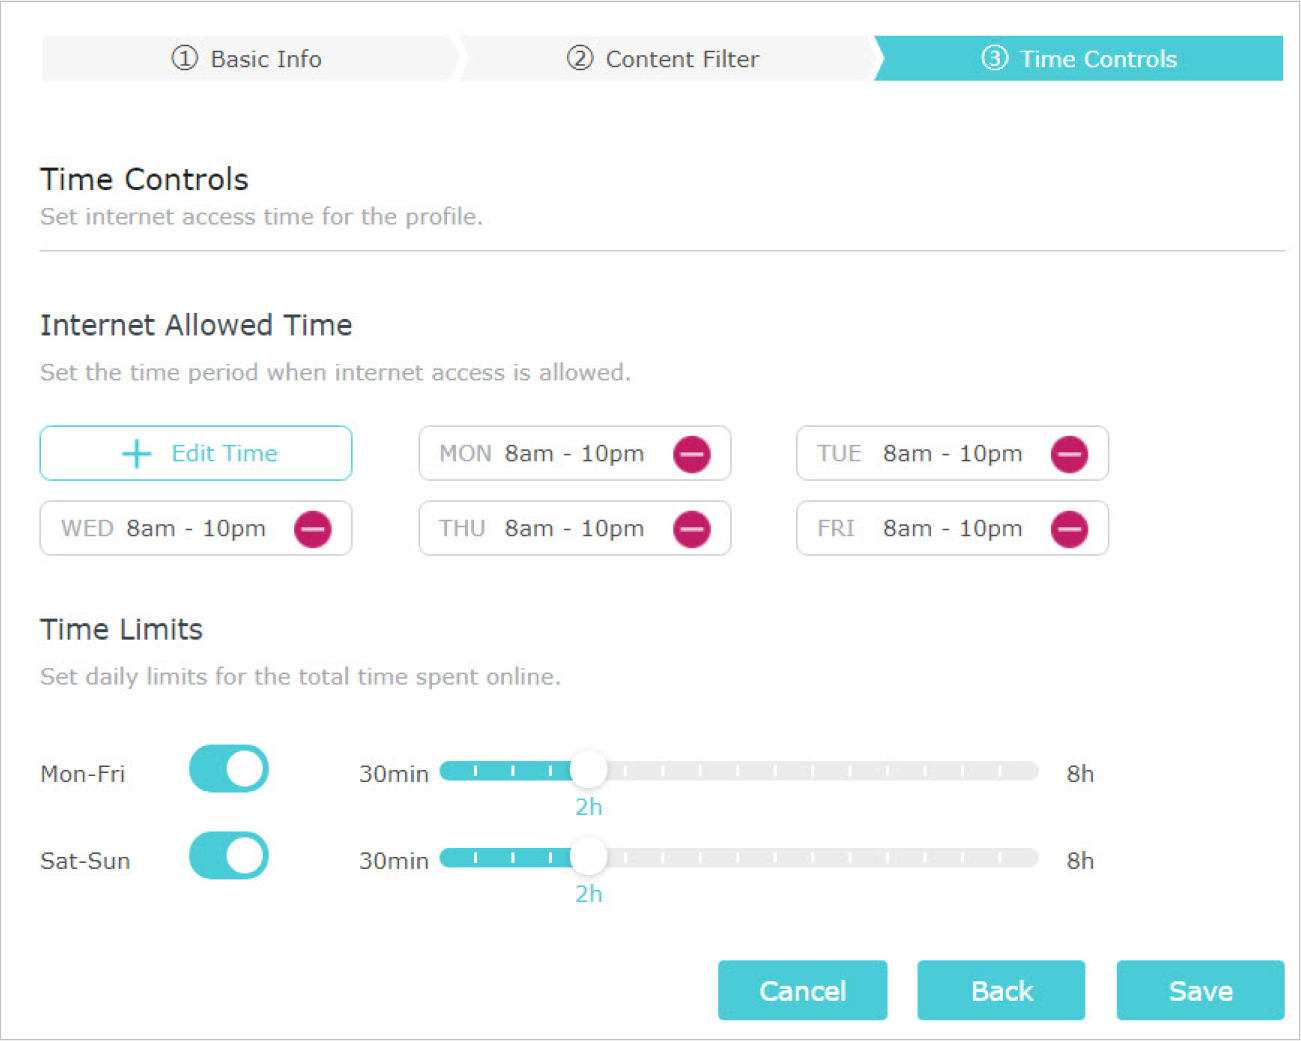
Task: Click the Internet Allowed Time heading
Action: click(x=196, y=325)
